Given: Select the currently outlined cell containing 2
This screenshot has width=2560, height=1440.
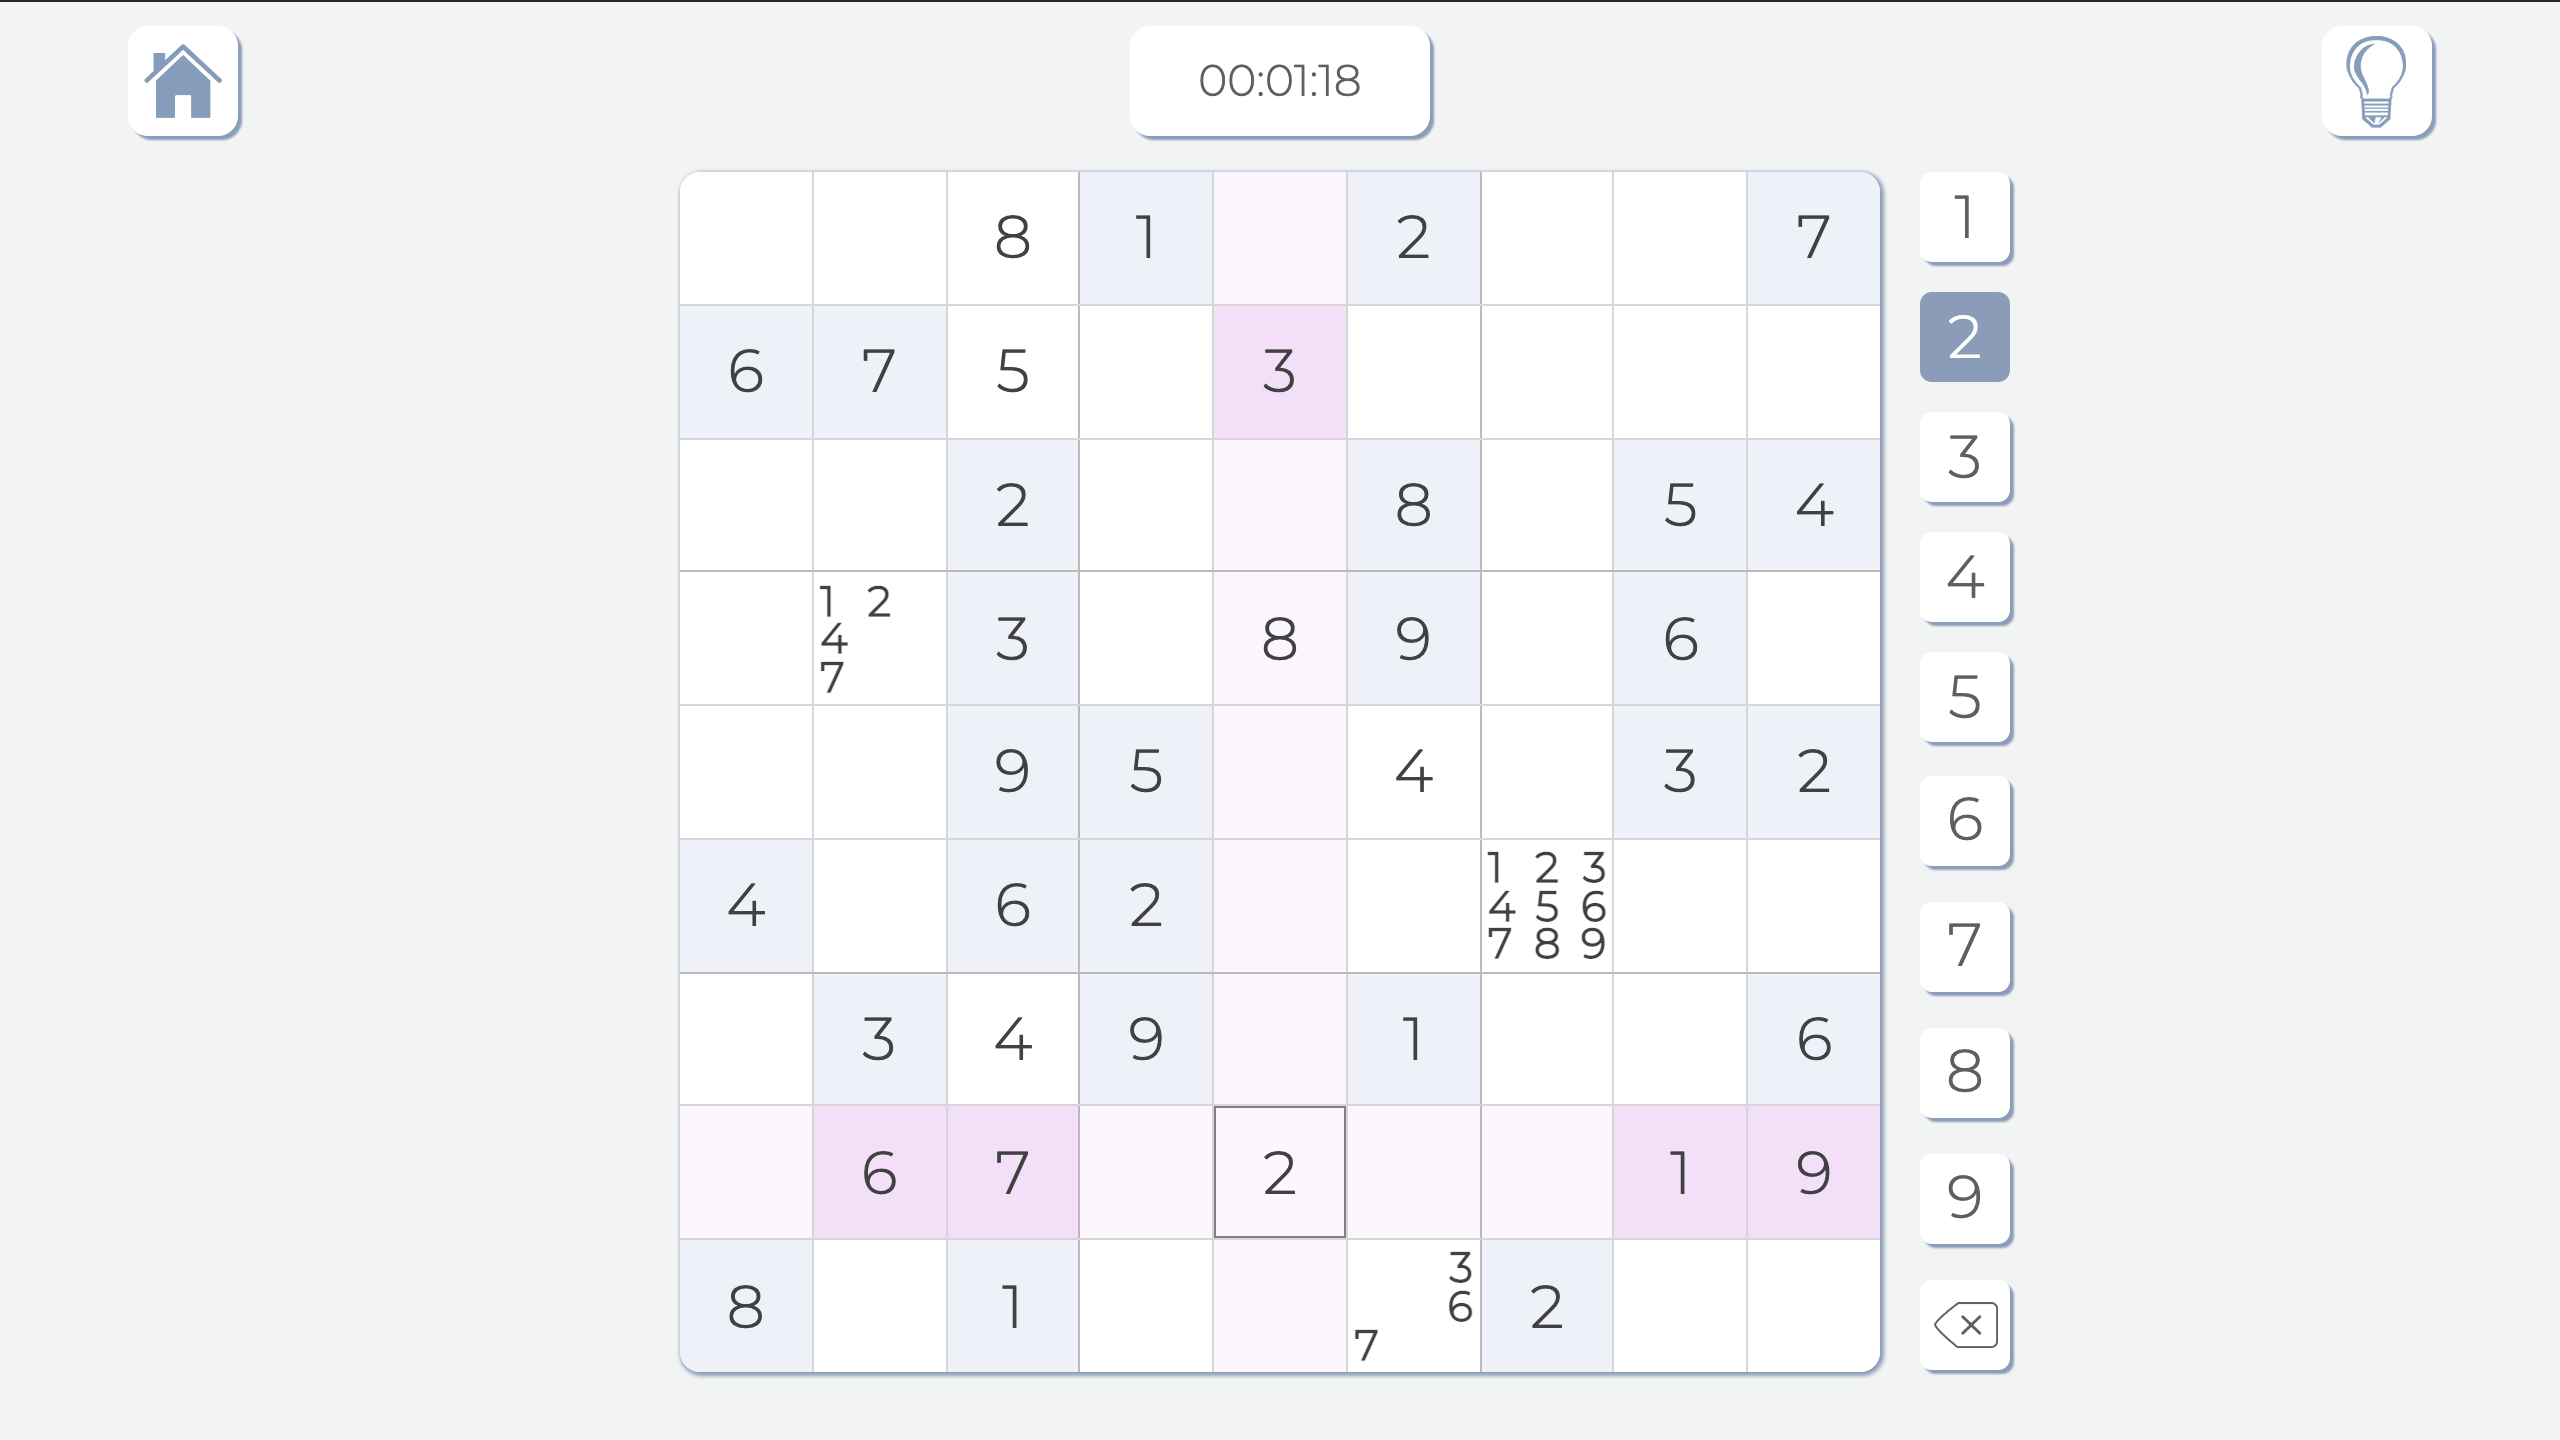Looking at the screenshot, I should coord(1280,1171).
